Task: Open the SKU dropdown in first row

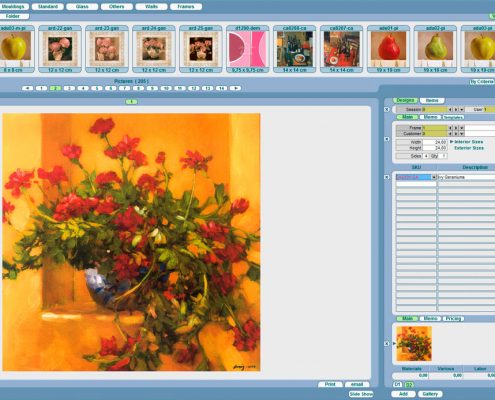Action: pyautogui.click(x=434, y=177)
